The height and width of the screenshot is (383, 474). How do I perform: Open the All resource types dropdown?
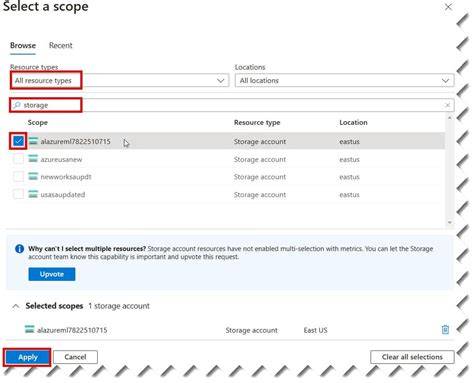pos(120,80)
